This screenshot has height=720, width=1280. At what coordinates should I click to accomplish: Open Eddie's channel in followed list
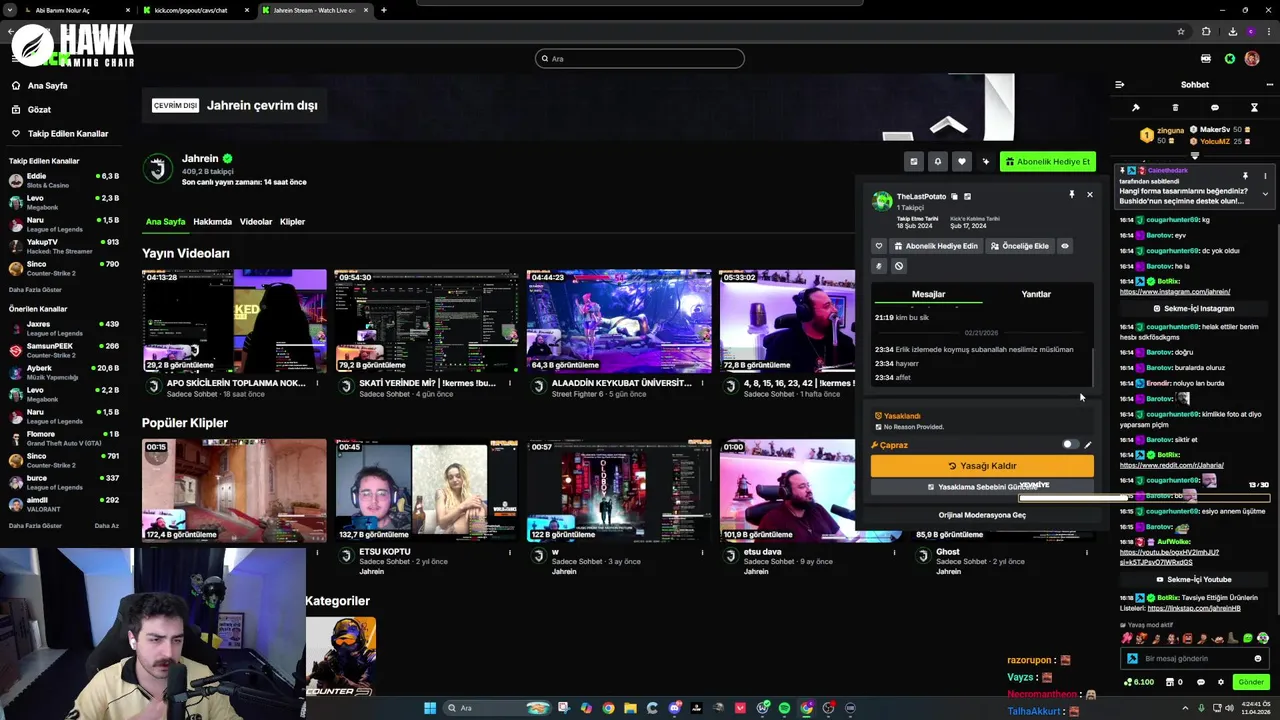tap(64, 180)
